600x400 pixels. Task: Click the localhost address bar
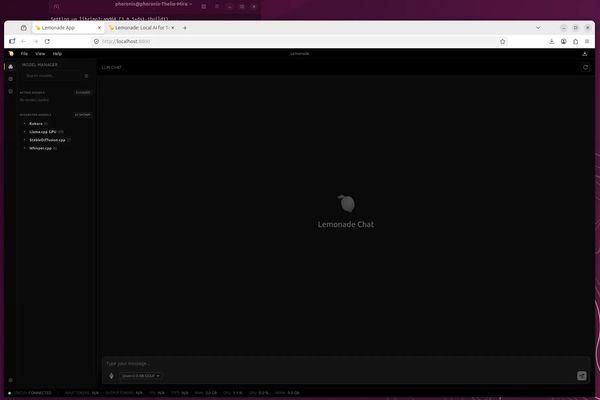[x=298, y=41]
